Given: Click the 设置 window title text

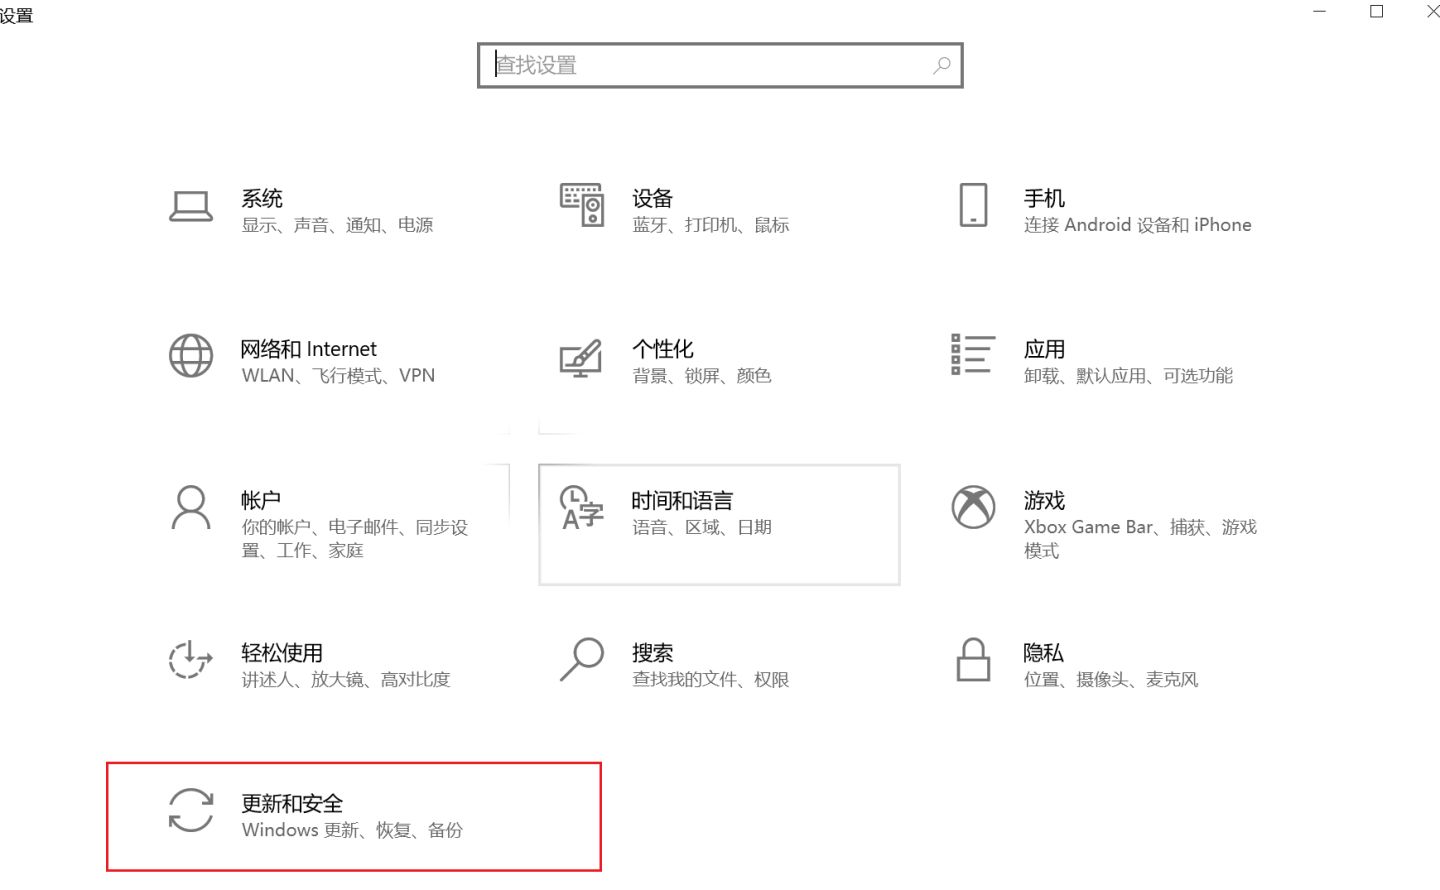Looking at the screenshot, I should click(17, 15).
